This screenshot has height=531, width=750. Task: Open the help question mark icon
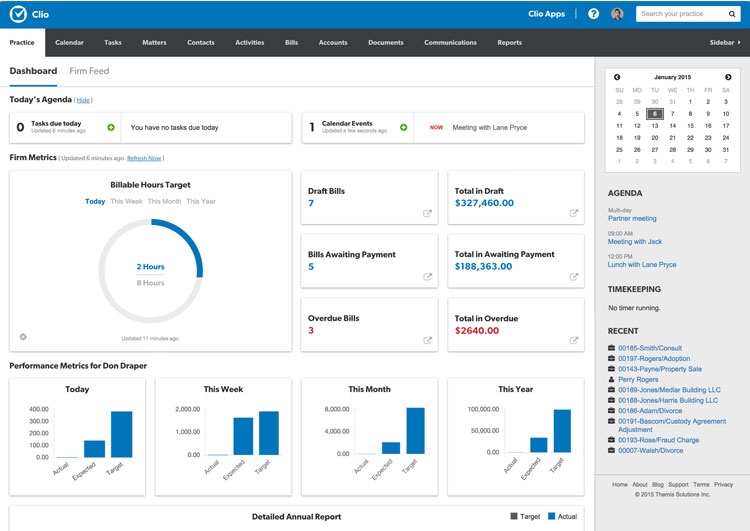point(593,14)
